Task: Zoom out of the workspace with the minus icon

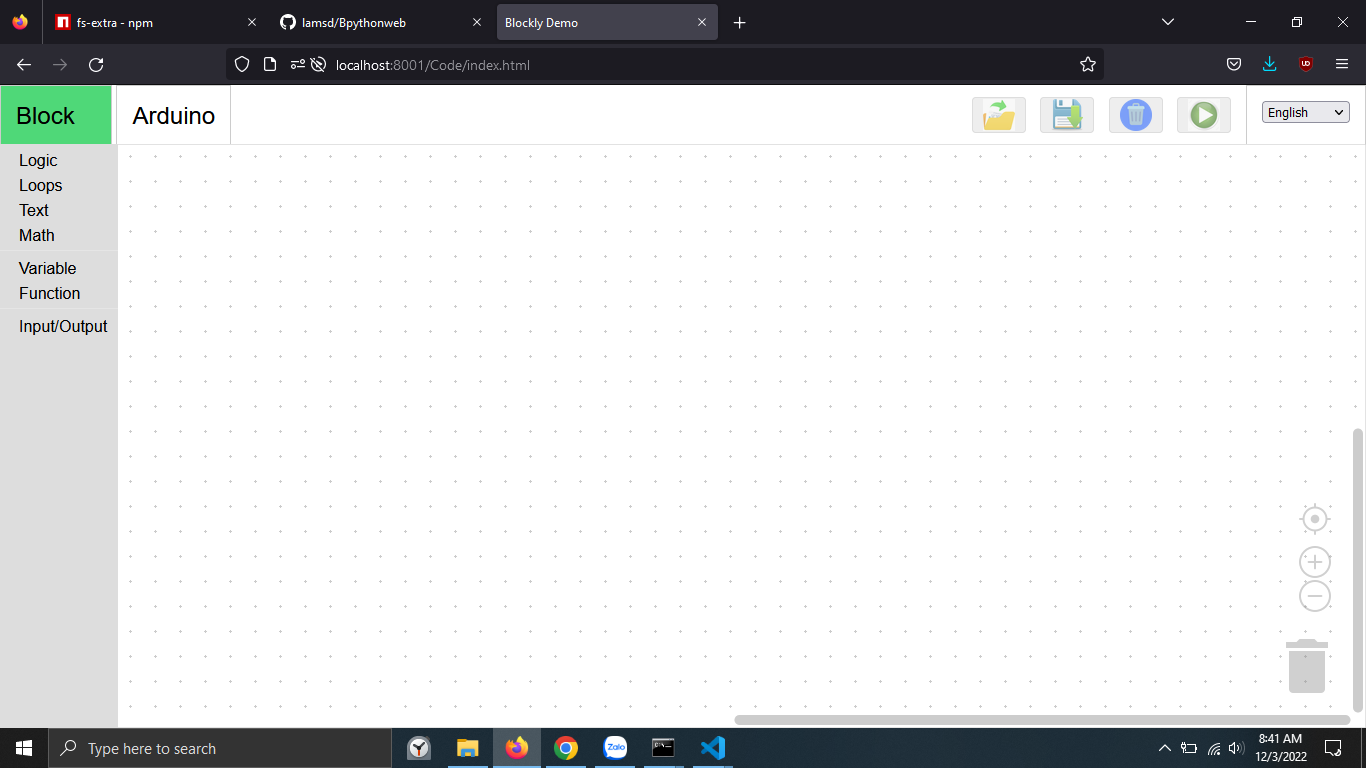Action: (x=1315, y=596)
